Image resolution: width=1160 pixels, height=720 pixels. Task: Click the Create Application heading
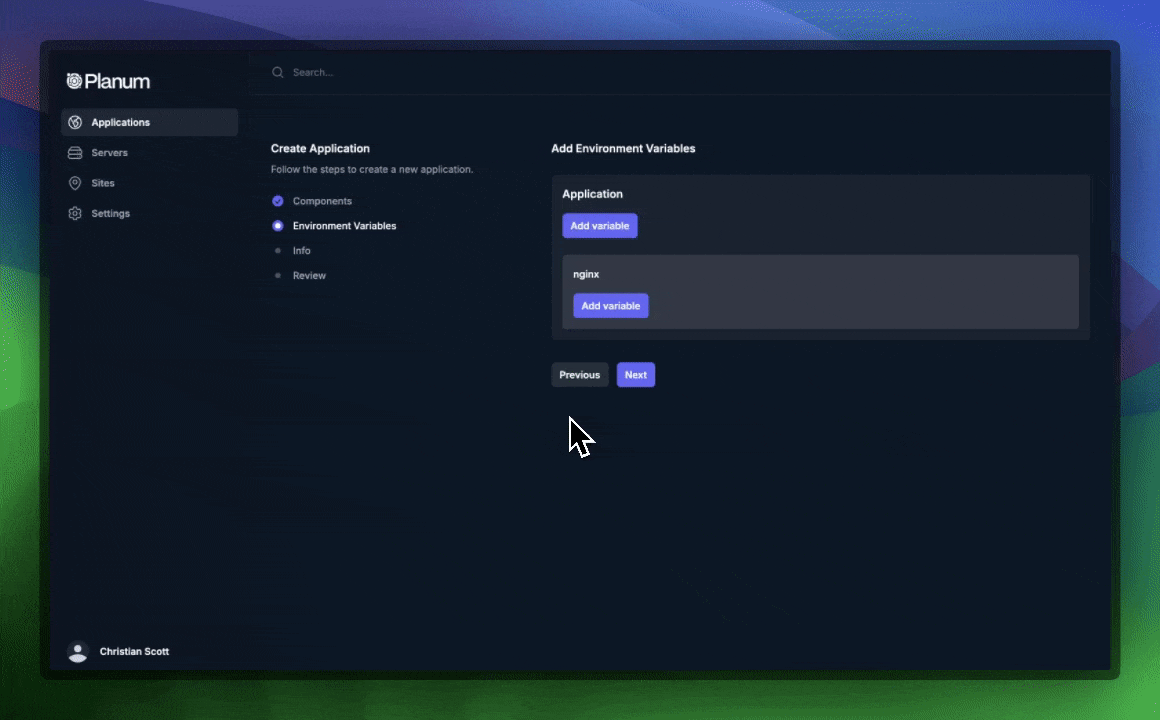tap(320, 148)
